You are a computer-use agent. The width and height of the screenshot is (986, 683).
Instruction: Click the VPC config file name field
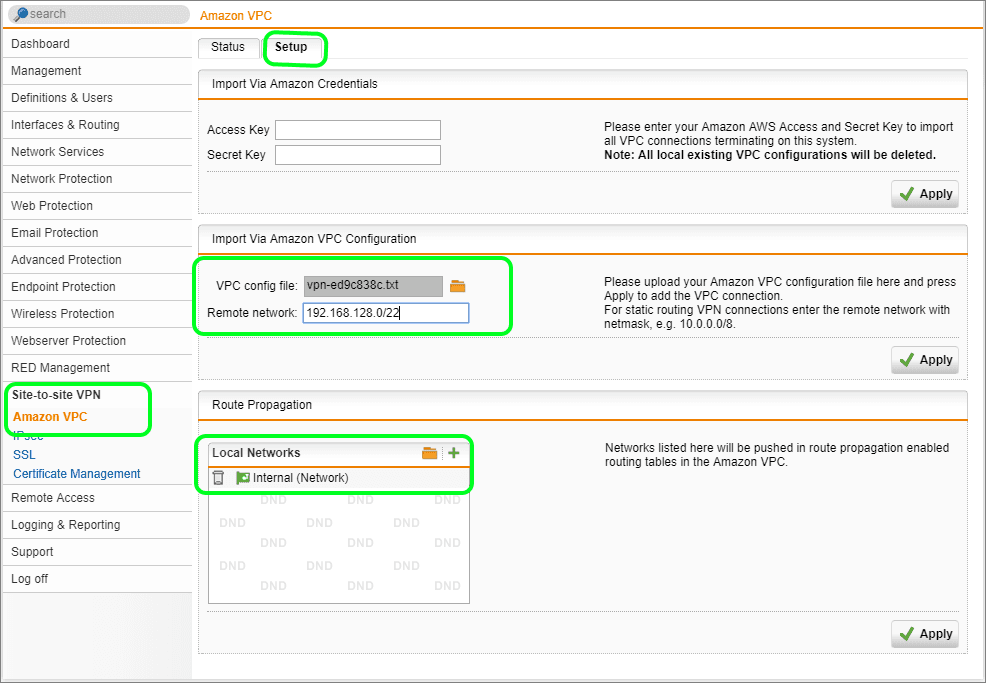(x=373, y=286)
